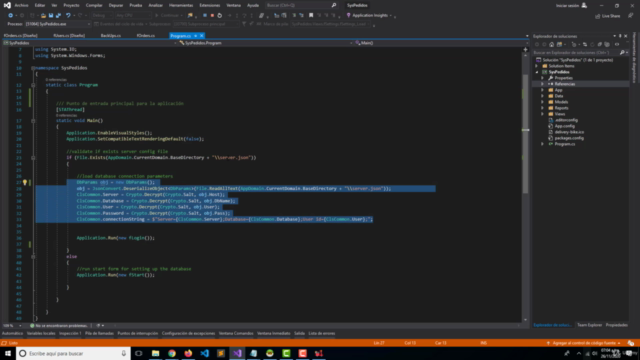Screen dimensions: 640x360
Task: Switch to the fUsers.cs [Diseño] tab
Action: (x=69, y=36)
